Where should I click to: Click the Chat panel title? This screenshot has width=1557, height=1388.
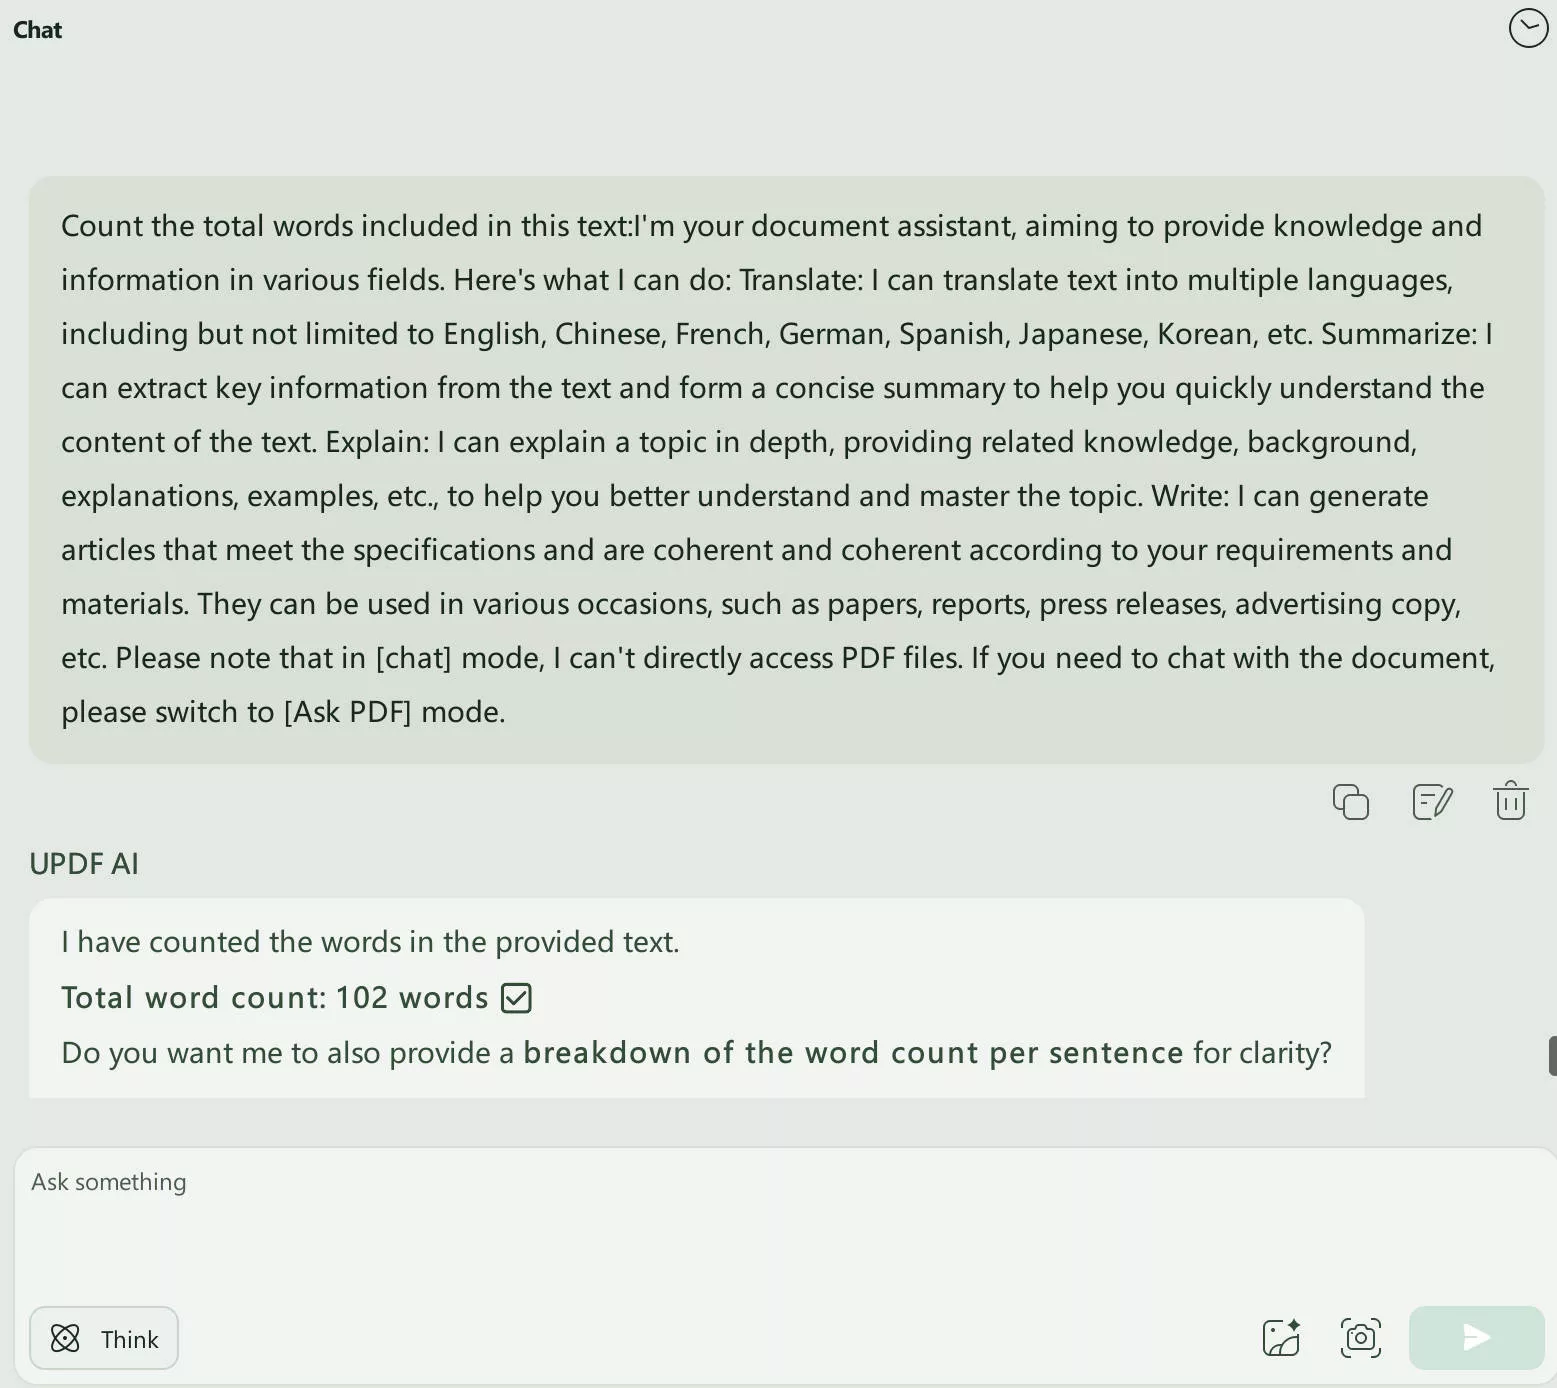pyautogui.click(x=38, y=30)
